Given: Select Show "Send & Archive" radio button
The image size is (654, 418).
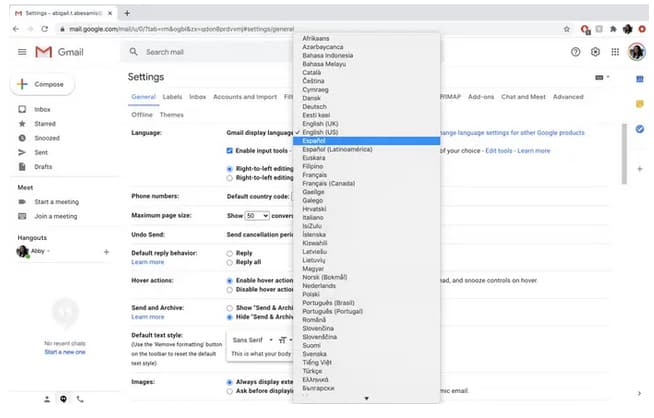Looking at the screenshot, I should (x=229, y=308).
